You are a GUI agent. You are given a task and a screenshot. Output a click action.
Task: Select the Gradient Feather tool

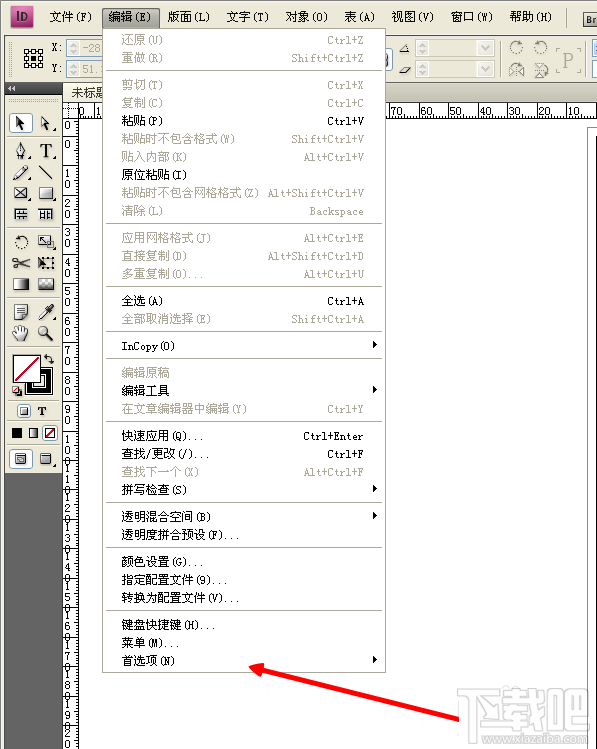click(x=46, y=284)
